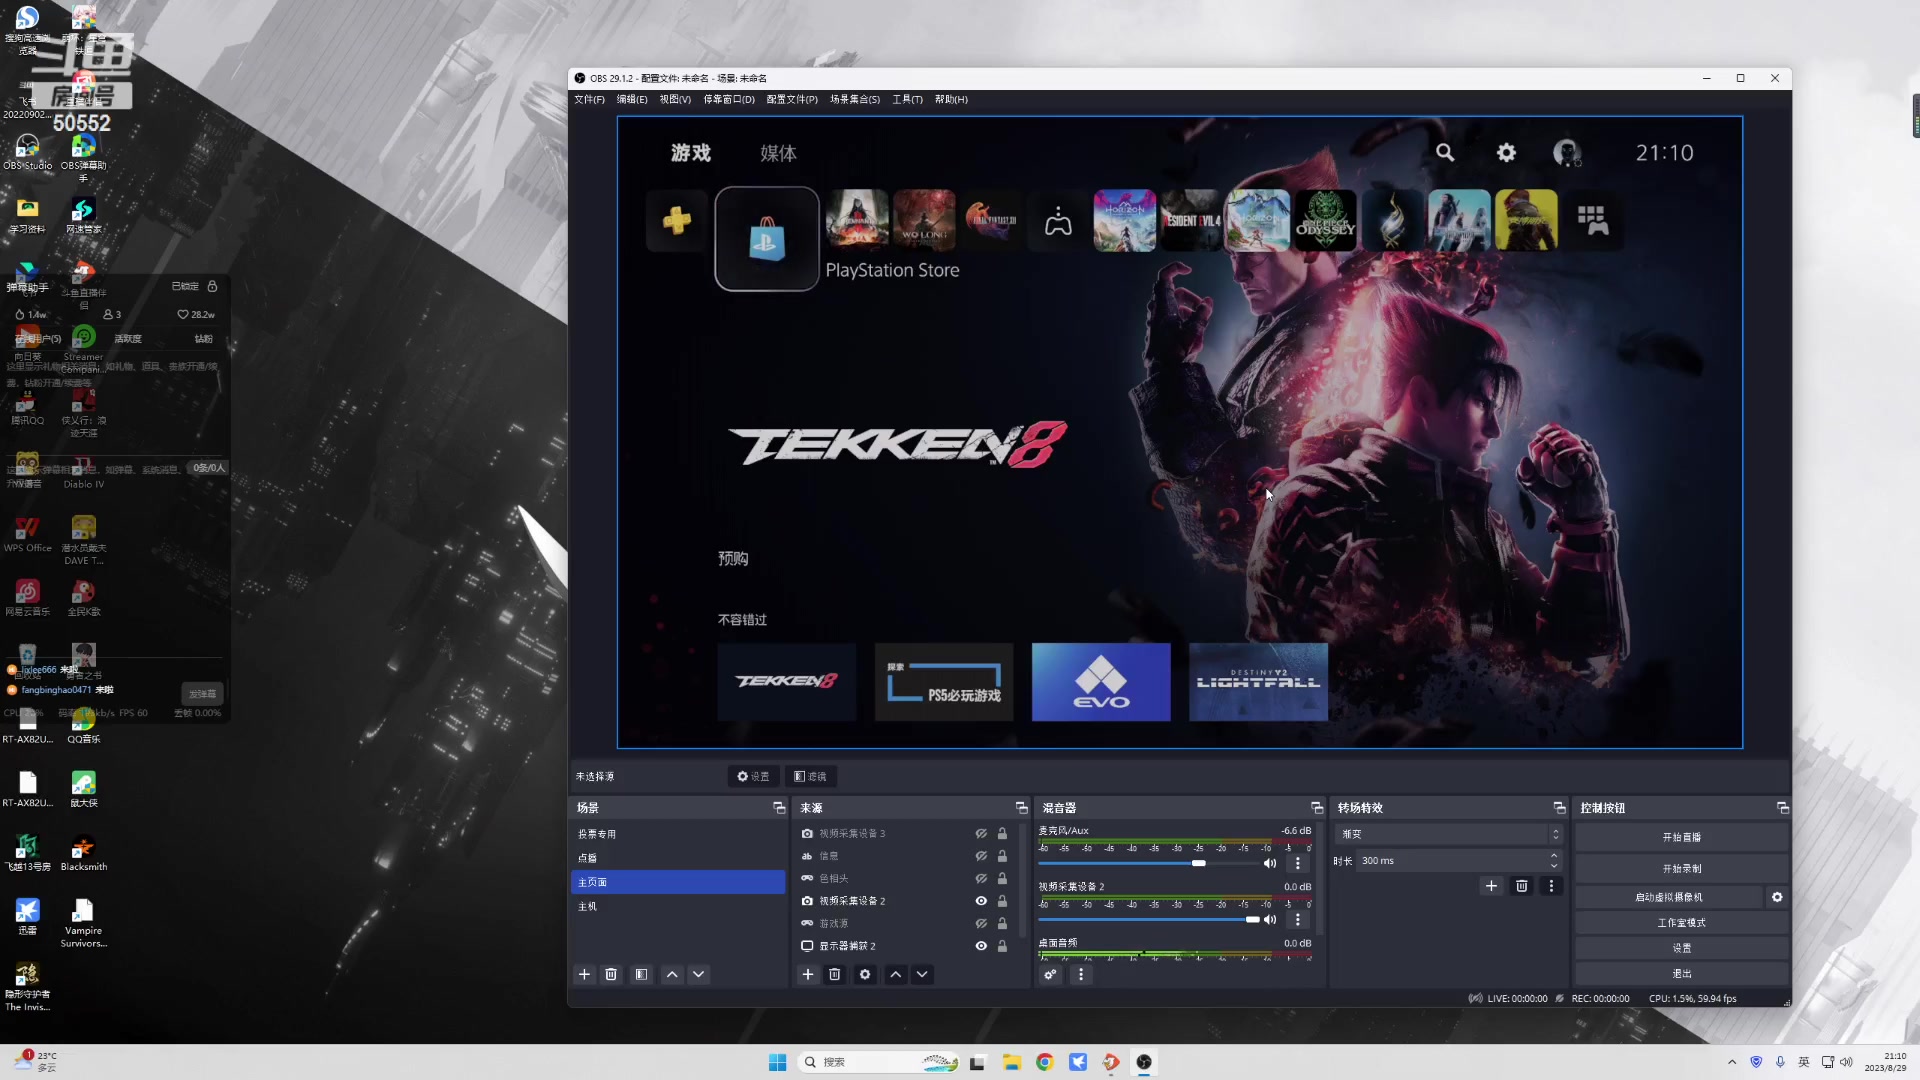Add a new source with the plus icon
The width and height of the screenshot is (1920, 1080).
tap(808, 974)
